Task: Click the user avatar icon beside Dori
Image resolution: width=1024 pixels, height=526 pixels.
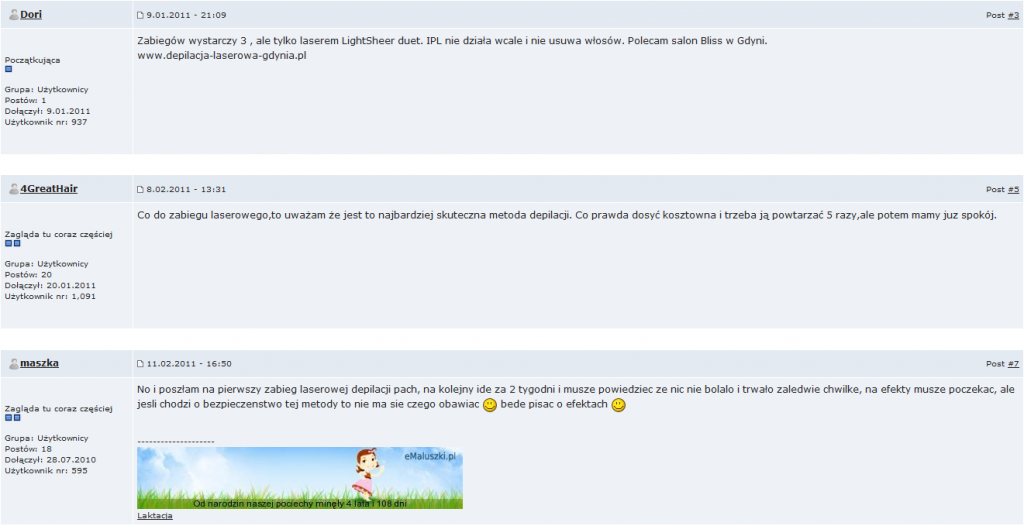Action: 14,14
